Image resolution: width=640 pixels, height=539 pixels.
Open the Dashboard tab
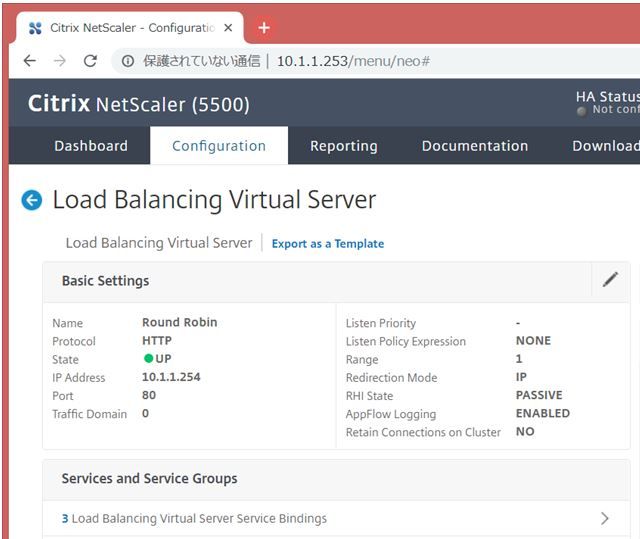pyautogui.click(x=91, y=146)
